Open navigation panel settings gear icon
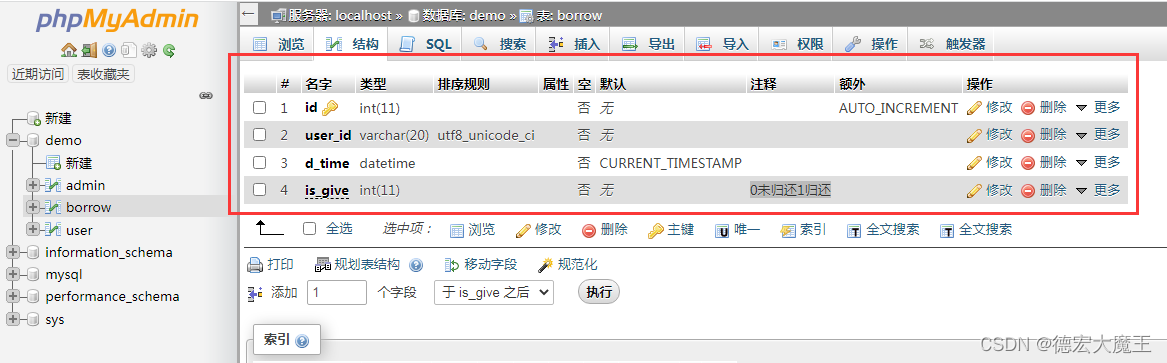The height and width of the screenshot is (363, 1167). coord(149,51)
